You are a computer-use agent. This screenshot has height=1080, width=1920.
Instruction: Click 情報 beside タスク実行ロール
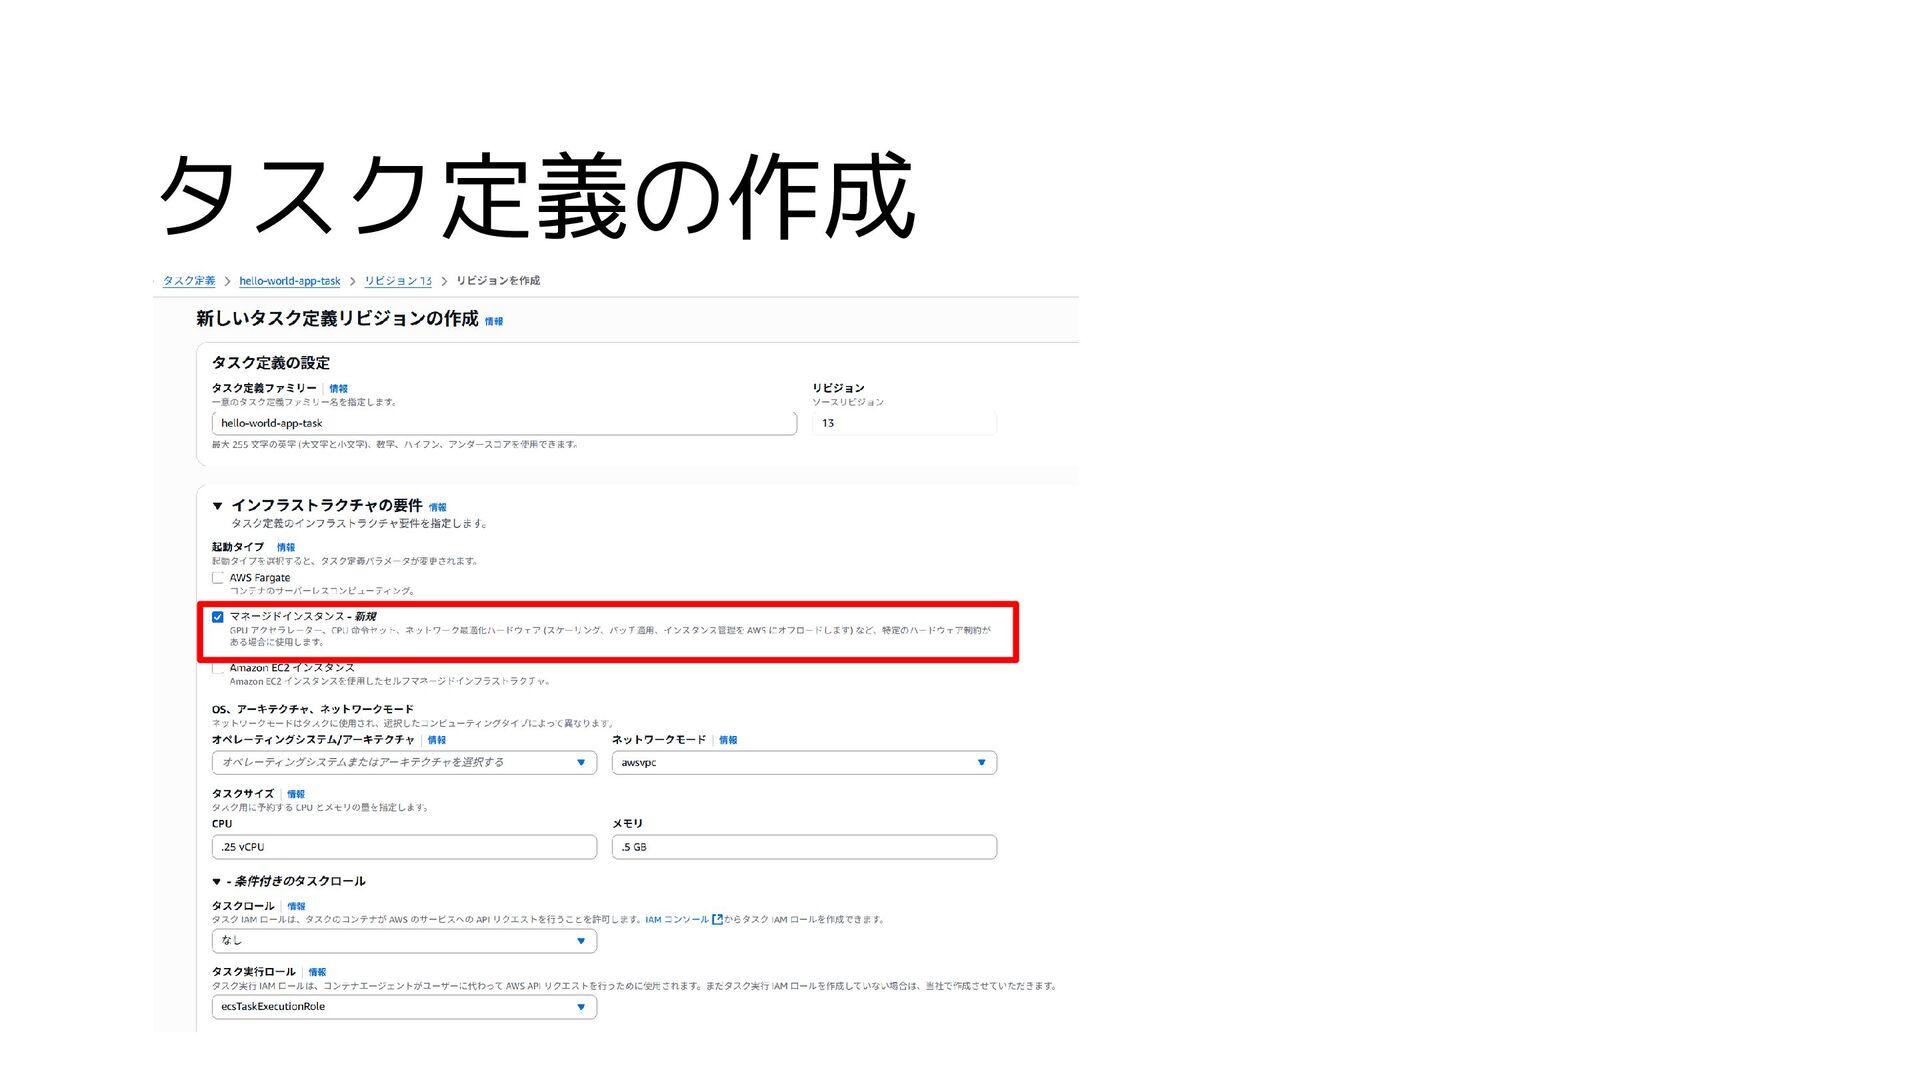317,973
